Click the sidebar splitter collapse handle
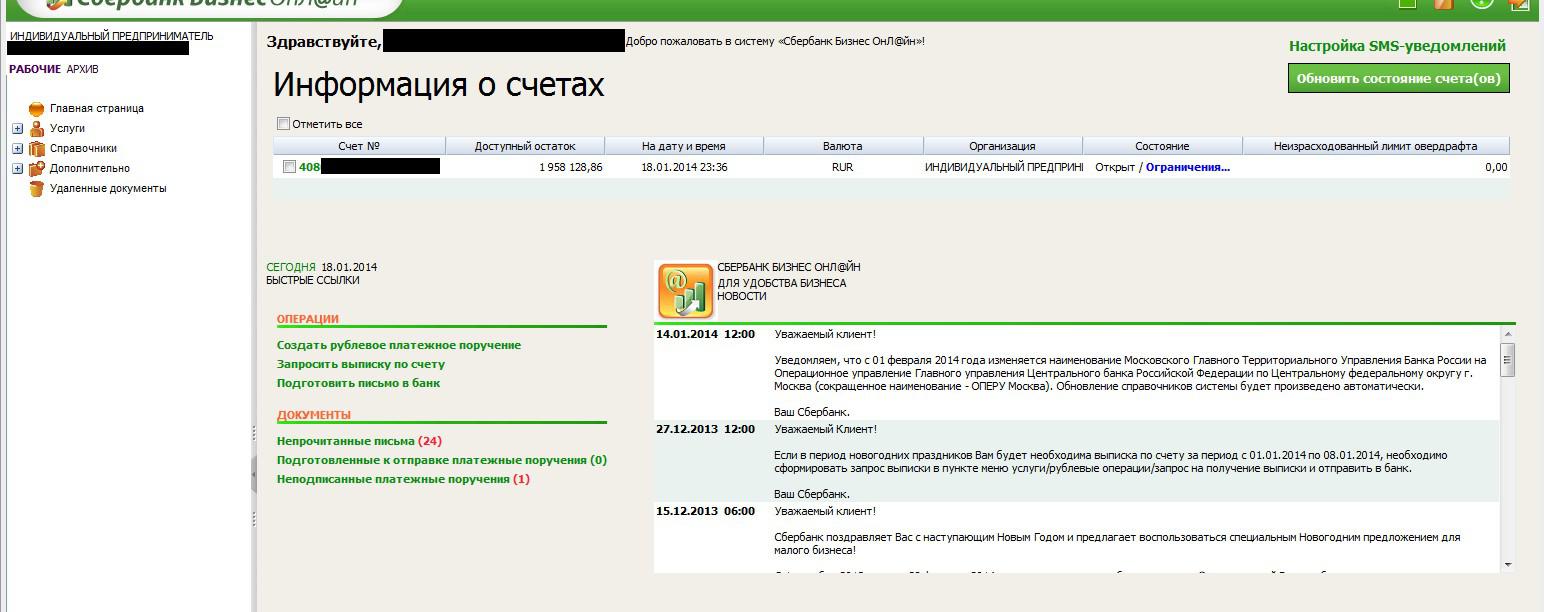Viewport: 1544px width, 612px height. [253, 476]
